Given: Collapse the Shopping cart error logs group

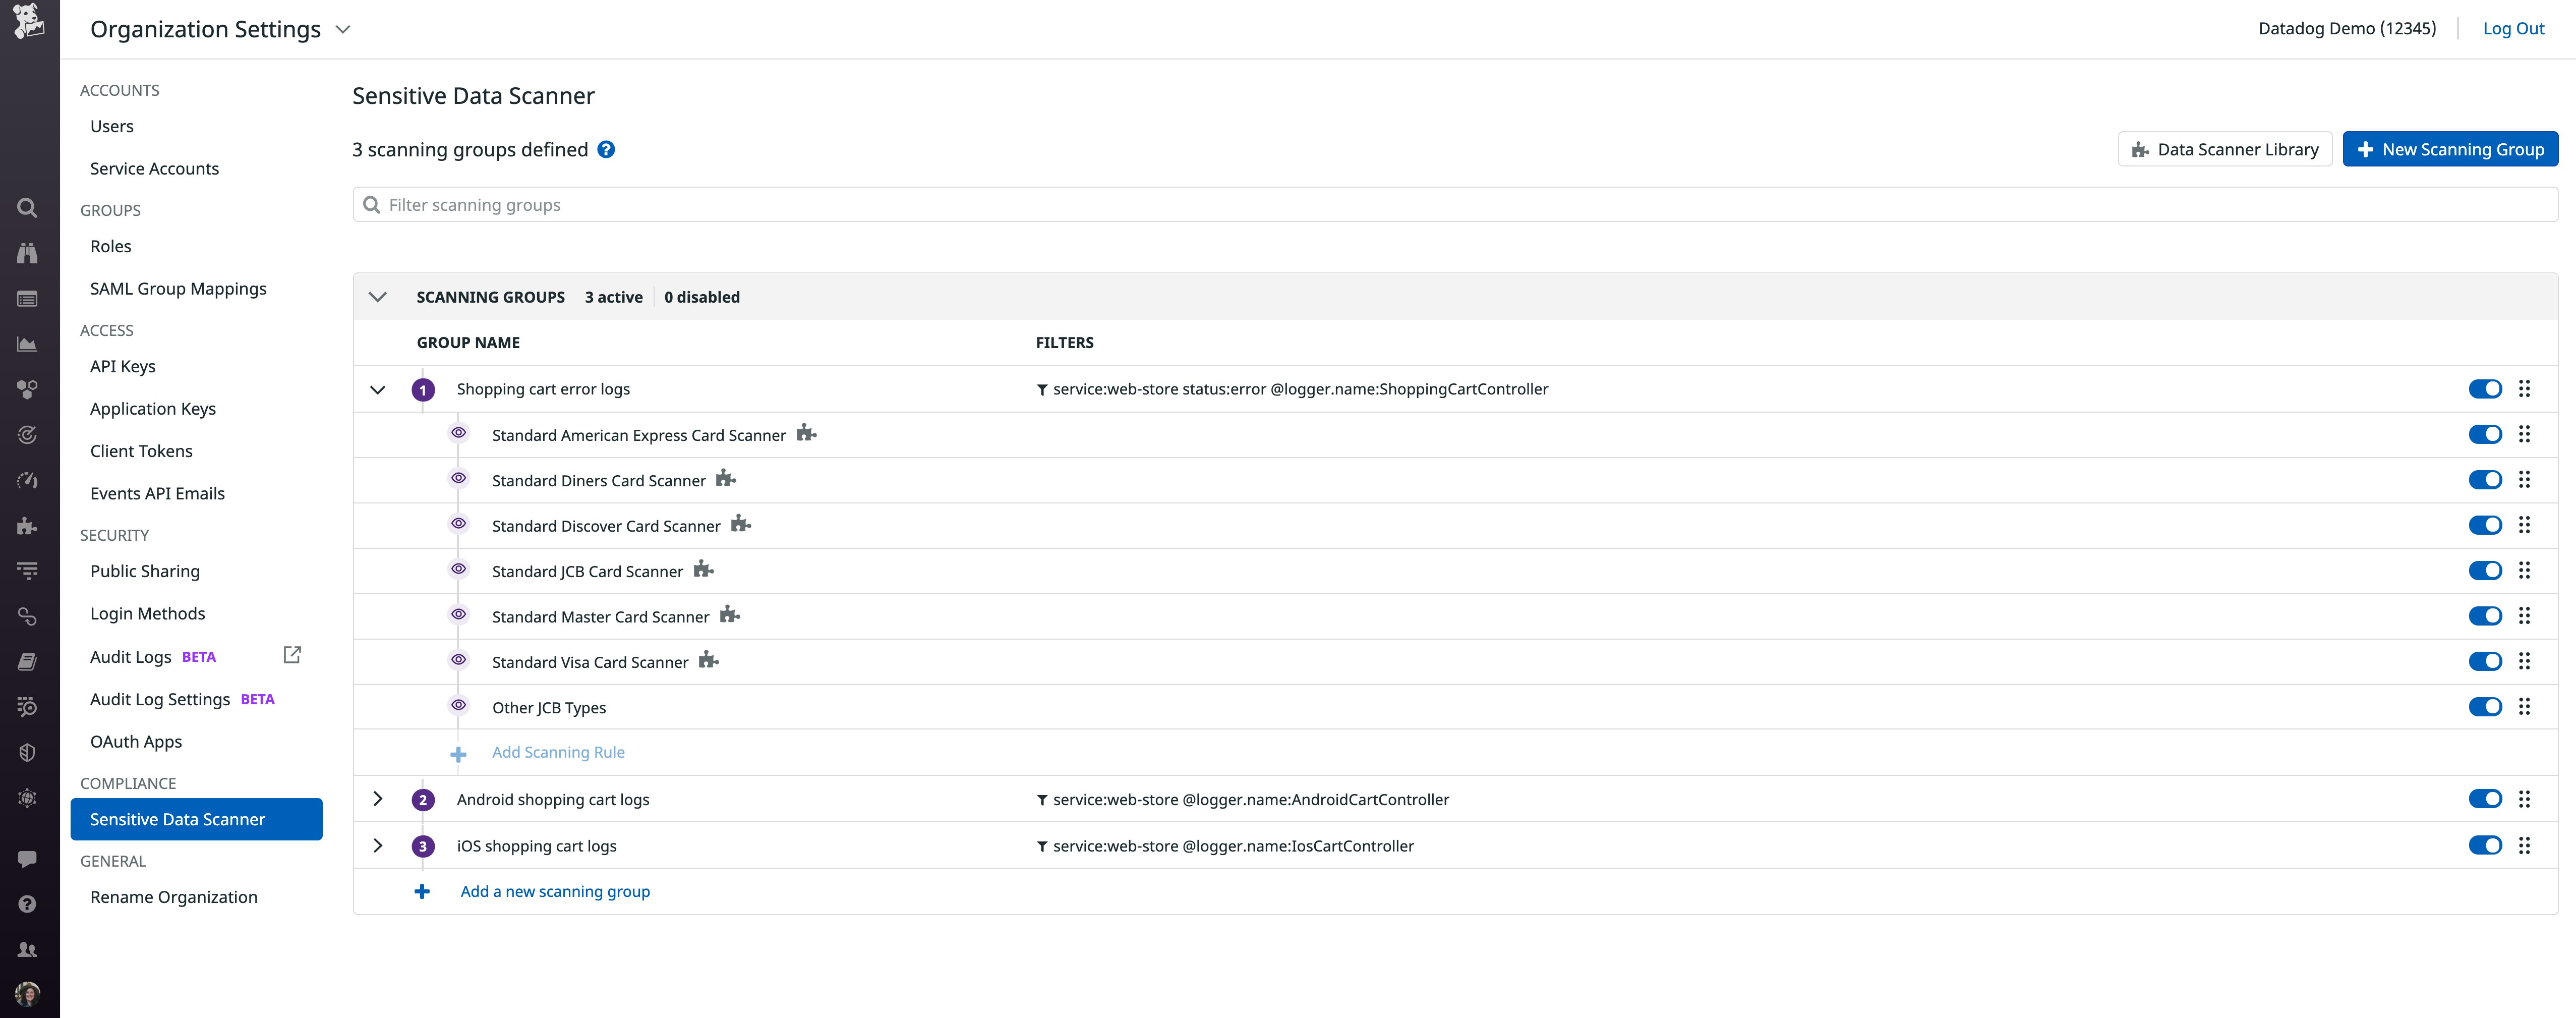Looking at the screenshot, I should click(378, 390).
